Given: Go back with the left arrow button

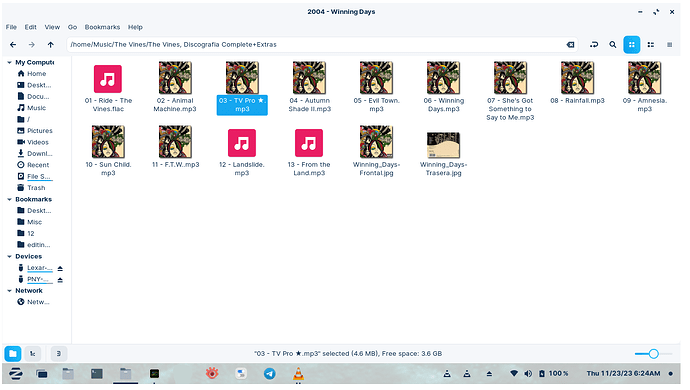Looking at the screenshot, I should pyautogui.click(x=13, y=44).
